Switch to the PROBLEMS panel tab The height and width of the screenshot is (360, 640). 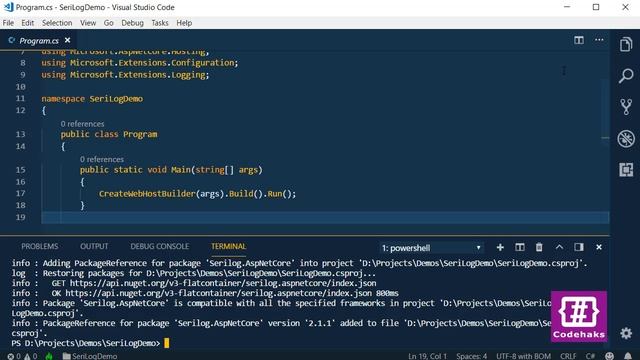point(40,247)
